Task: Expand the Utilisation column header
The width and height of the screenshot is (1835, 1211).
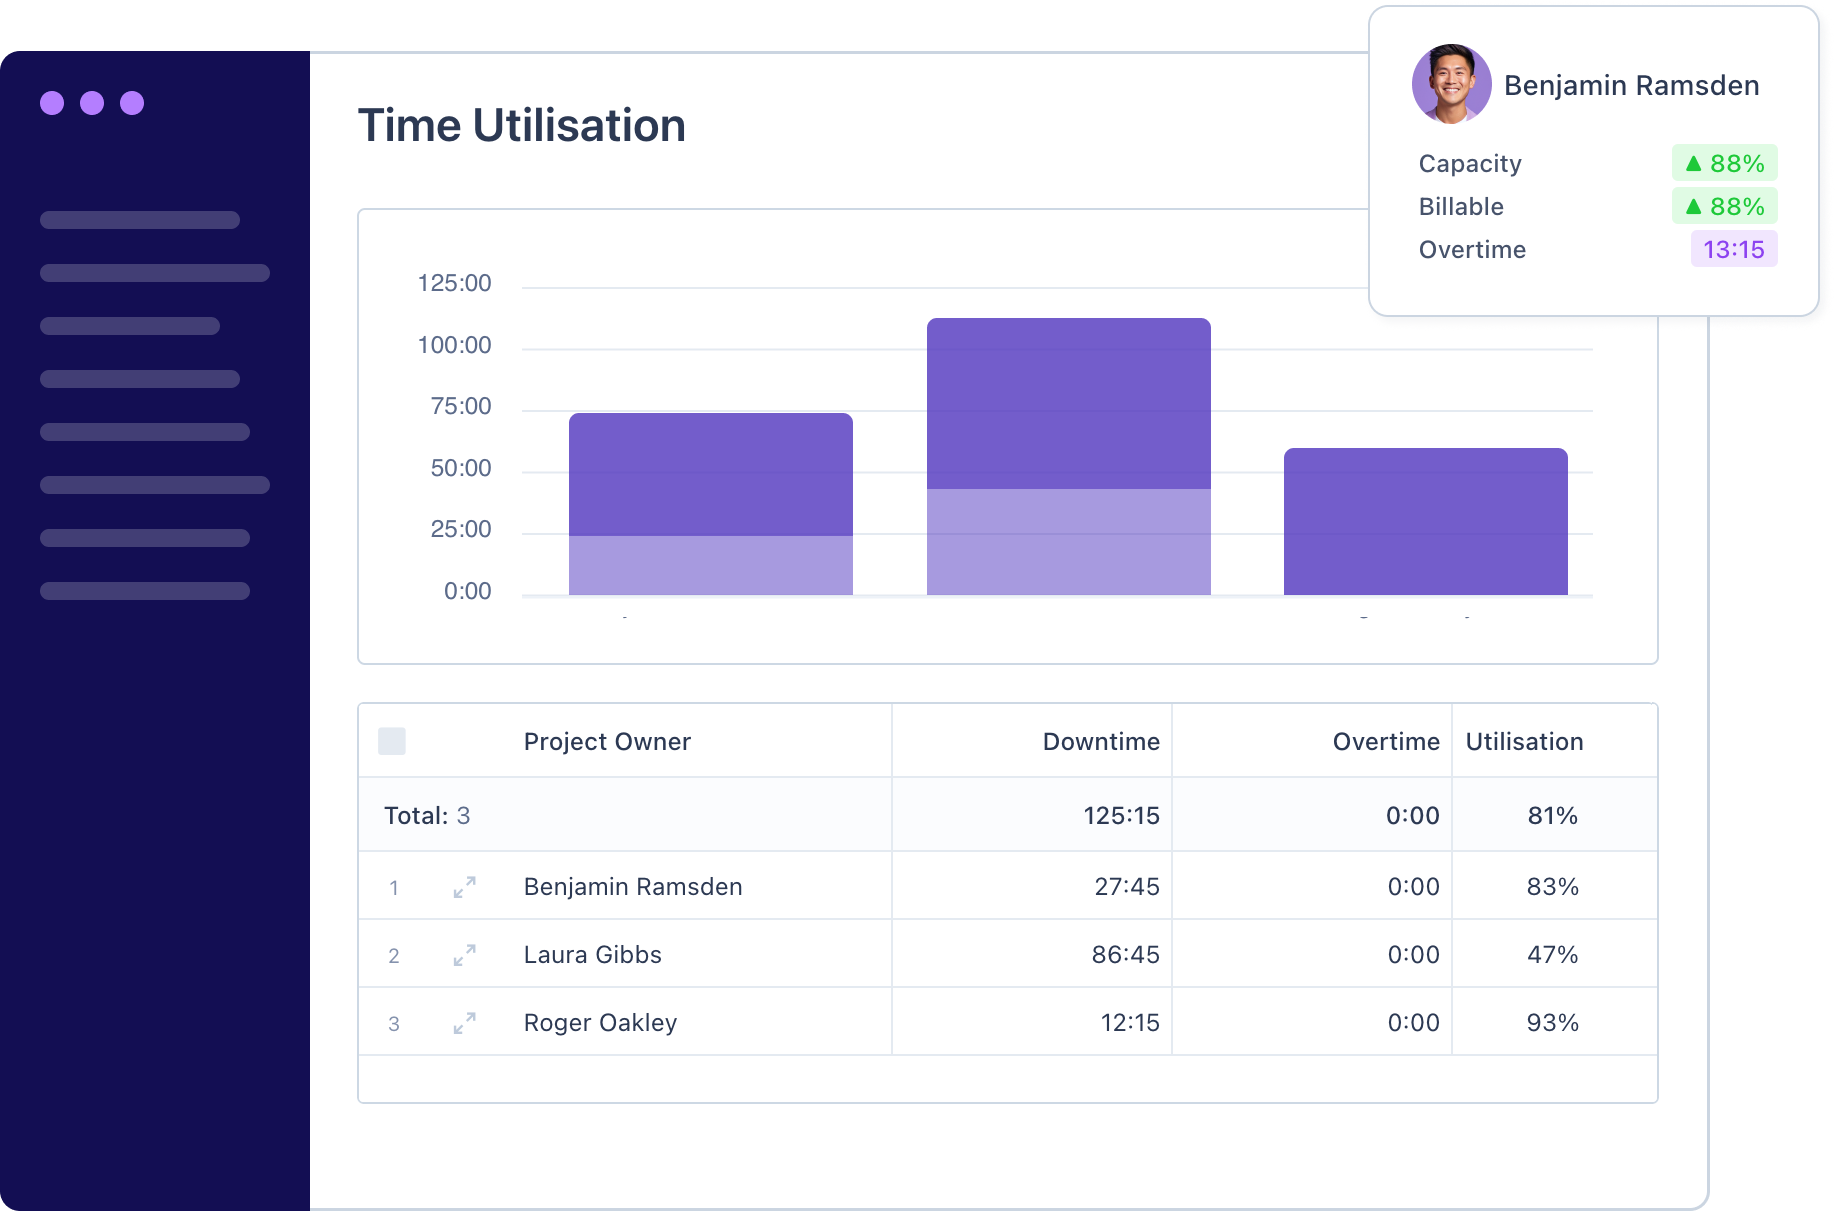Action: 1524,740
